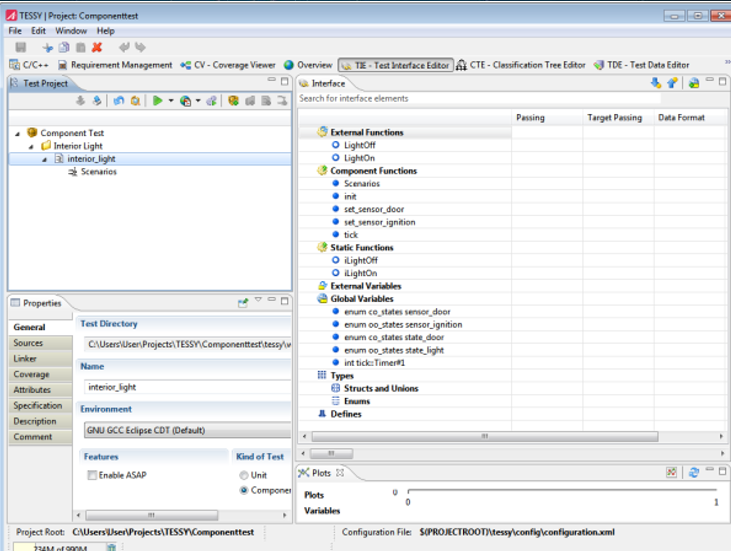Select the Unit radio button
The image size is (731, 551).
coord(244,475)
